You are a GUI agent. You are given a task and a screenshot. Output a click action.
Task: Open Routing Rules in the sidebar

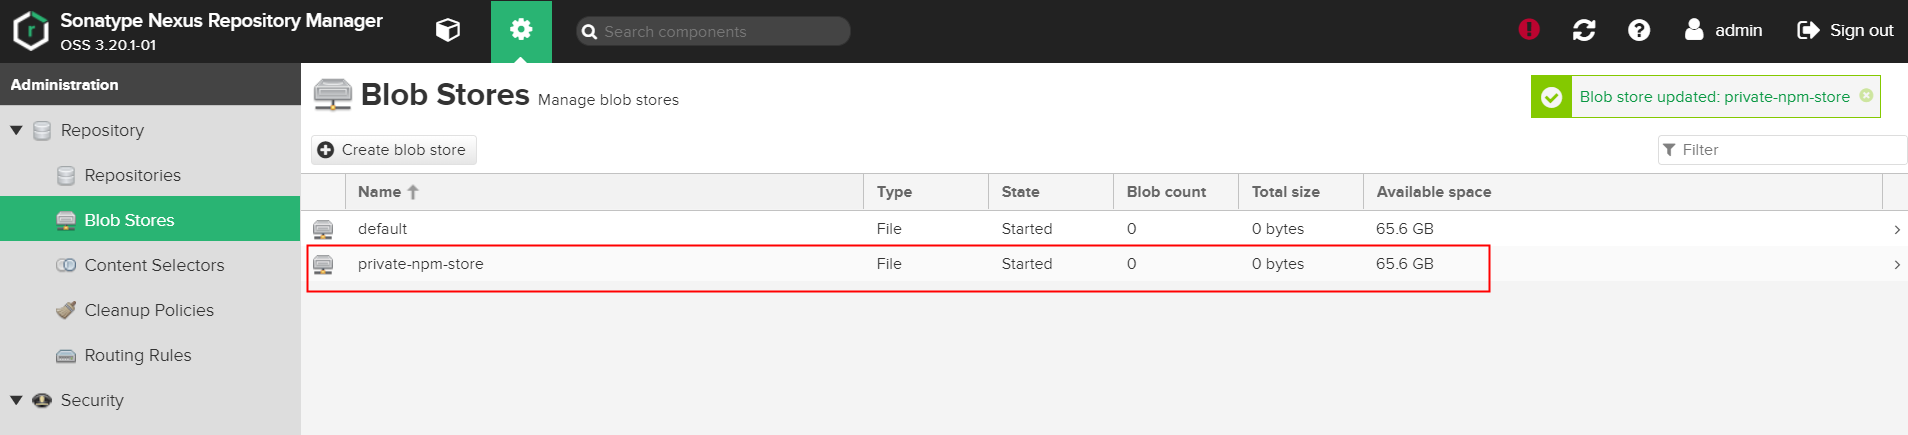[x=138, y=355]
